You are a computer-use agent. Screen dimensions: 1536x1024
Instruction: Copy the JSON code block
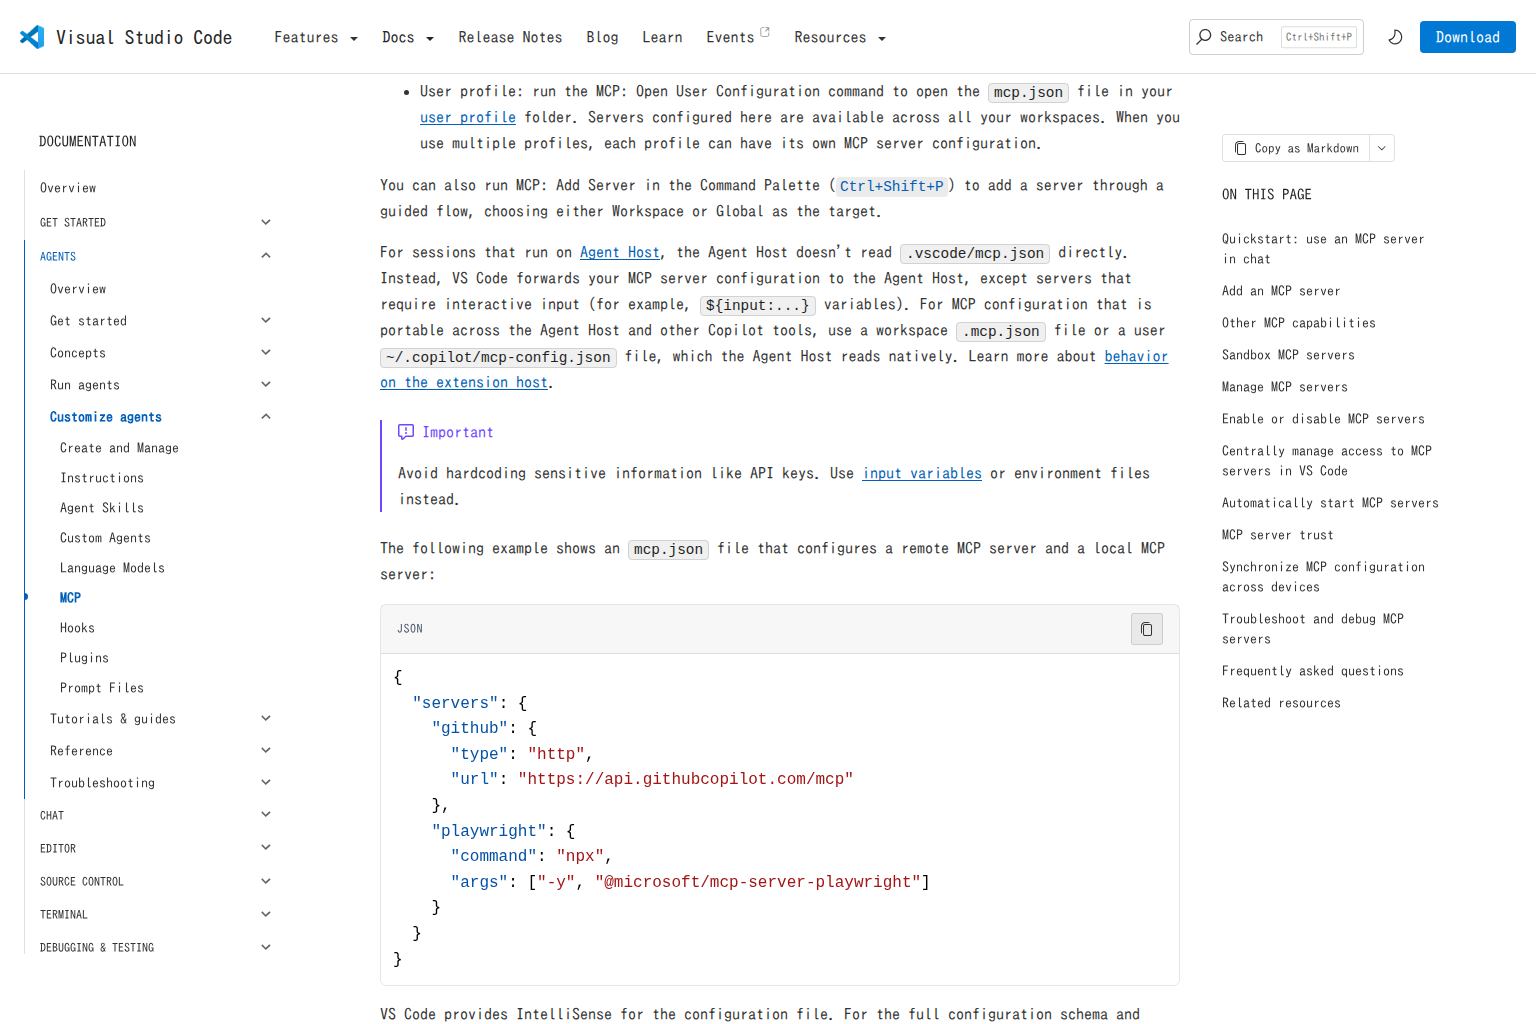point(1147,629)
